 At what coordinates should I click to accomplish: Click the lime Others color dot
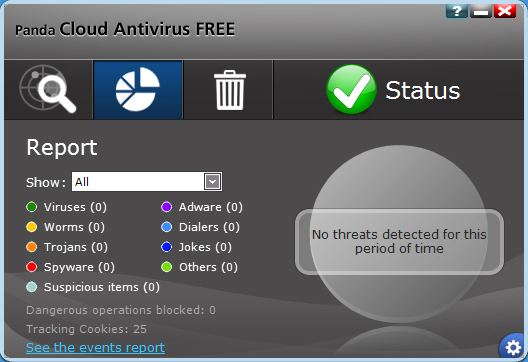coord(167,267)
